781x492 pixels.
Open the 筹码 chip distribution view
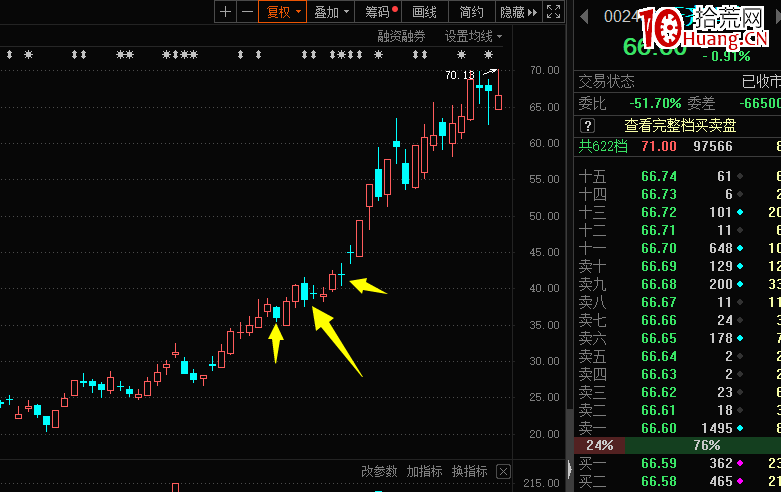pos(378,11)
